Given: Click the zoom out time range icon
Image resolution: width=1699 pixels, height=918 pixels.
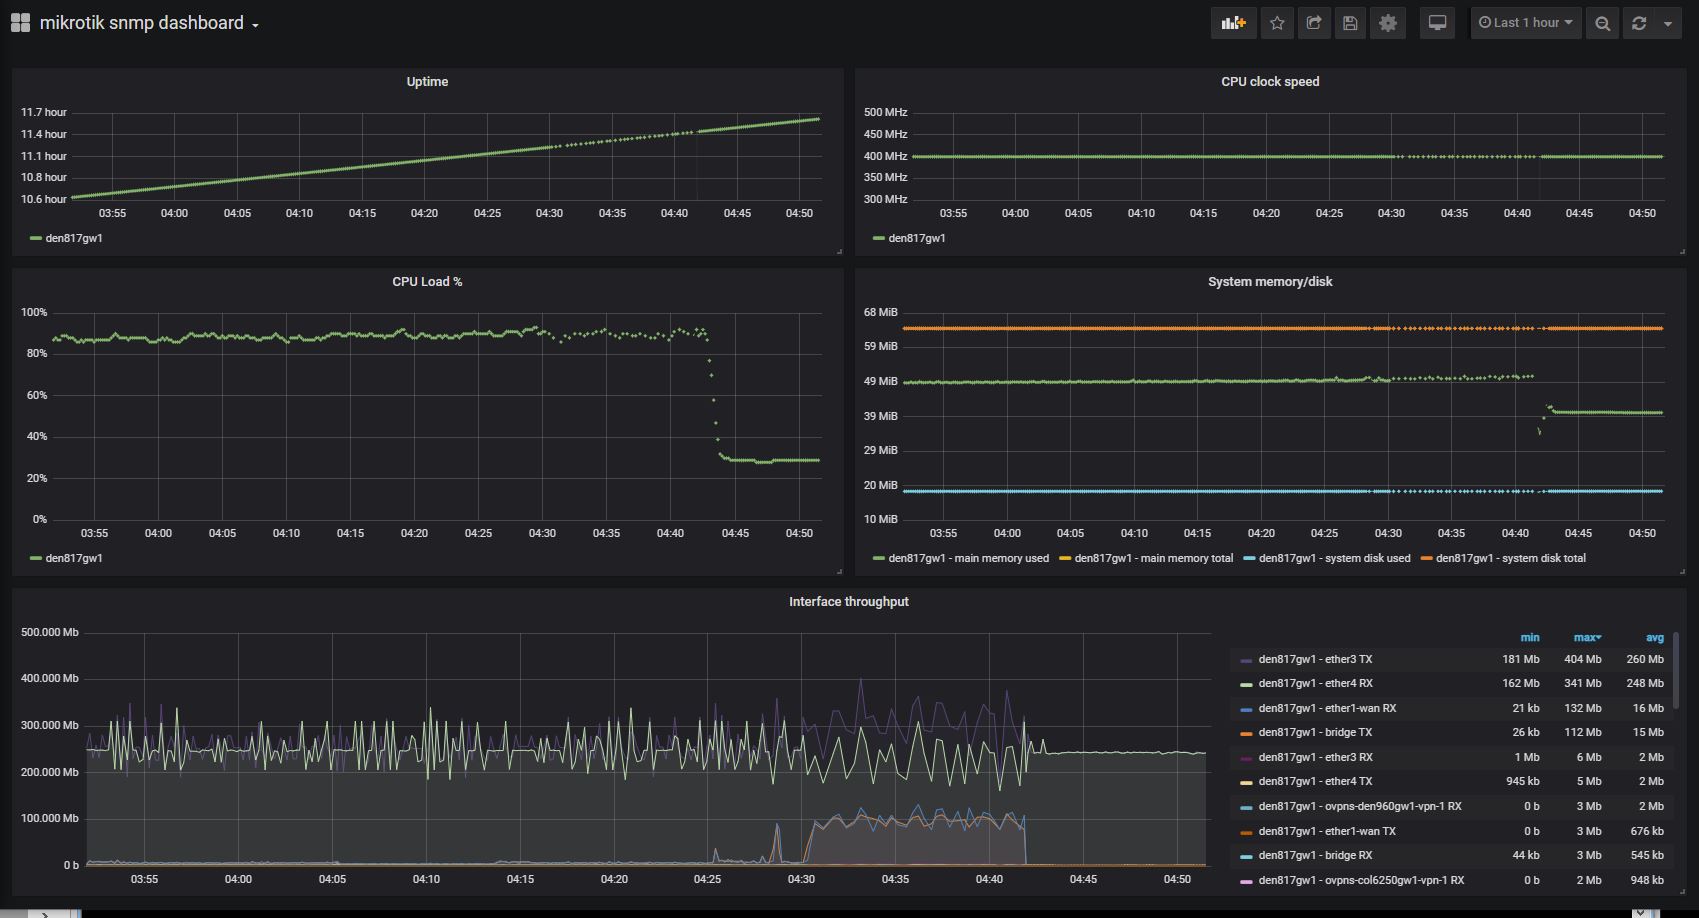Looking at the screenshot, I should point(1601,22).
